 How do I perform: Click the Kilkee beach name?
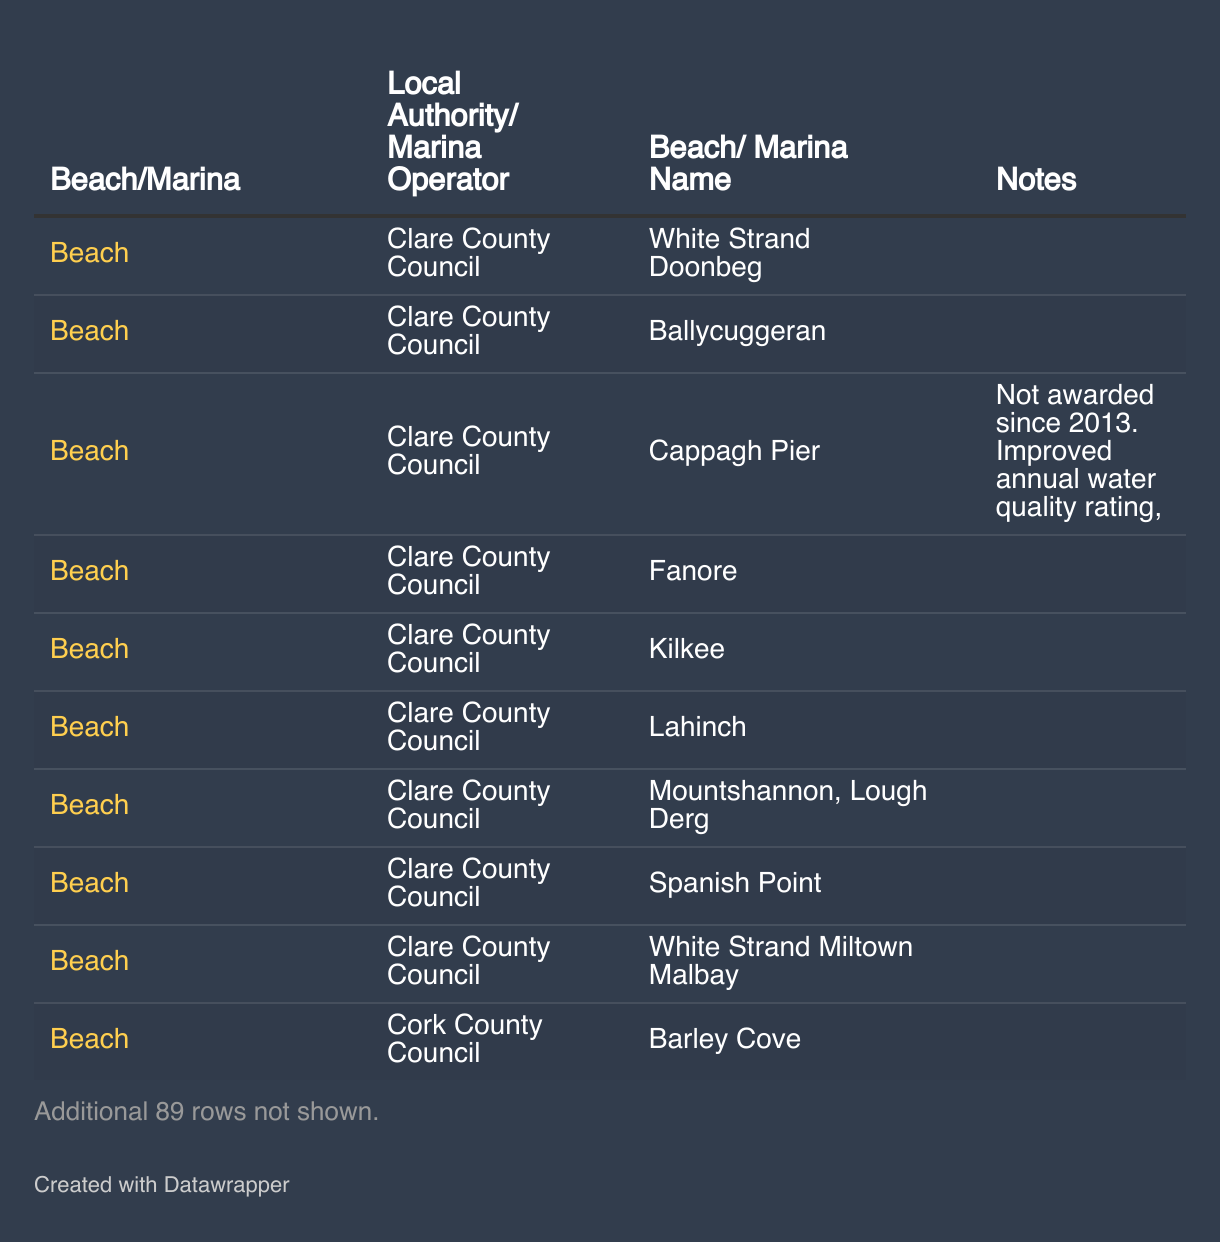pyautogui.click(x=686, y=649)
